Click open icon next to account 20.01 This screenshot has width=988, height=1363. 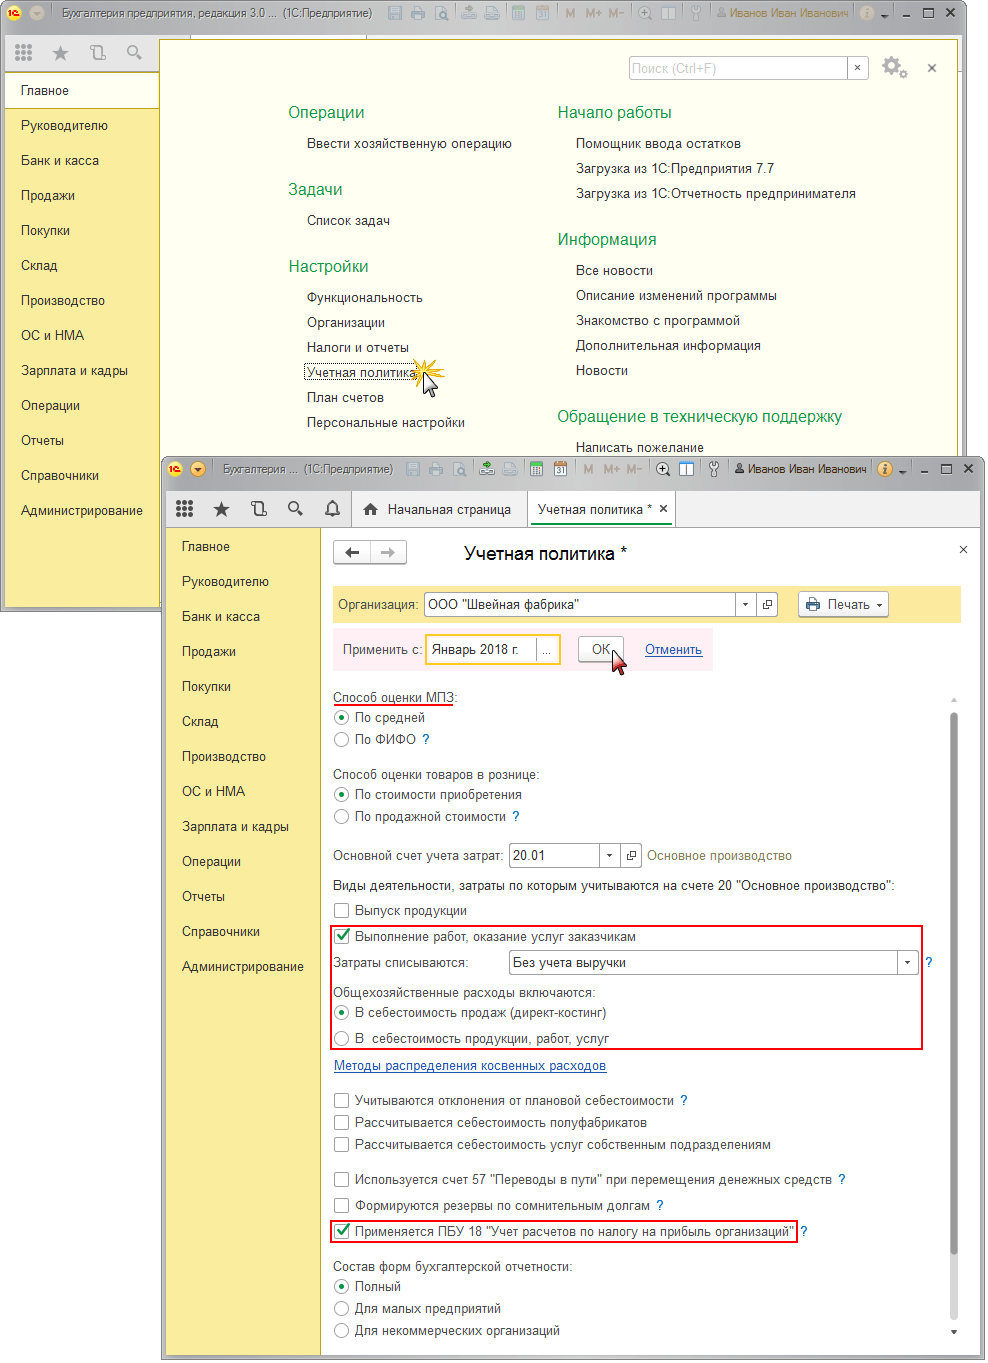click(x=631, y=855)
